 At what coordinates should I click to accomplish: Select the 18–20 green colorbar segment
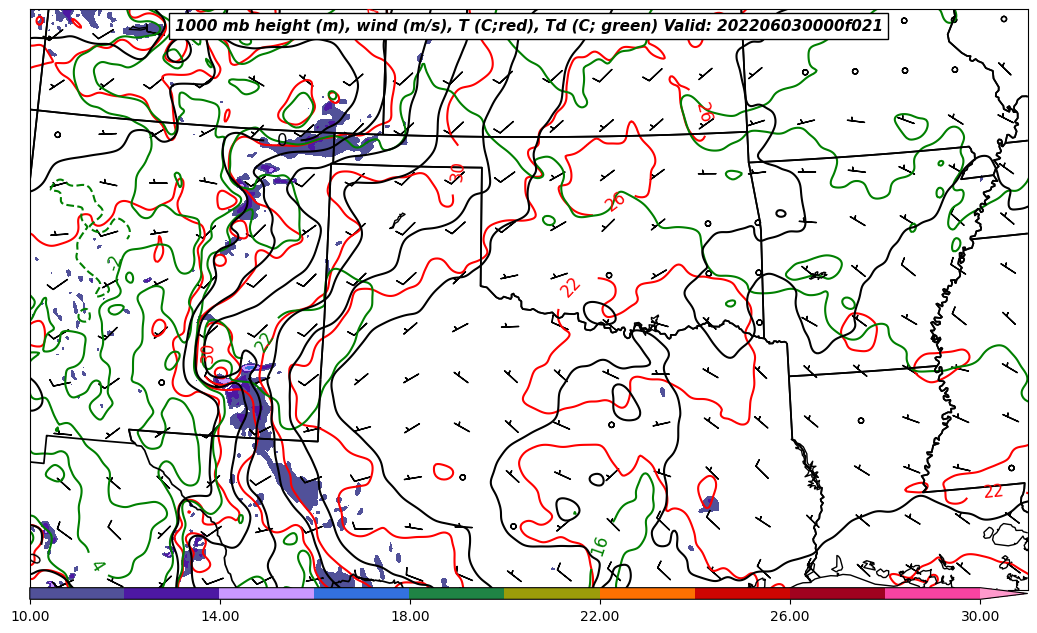tap(457, 593)
